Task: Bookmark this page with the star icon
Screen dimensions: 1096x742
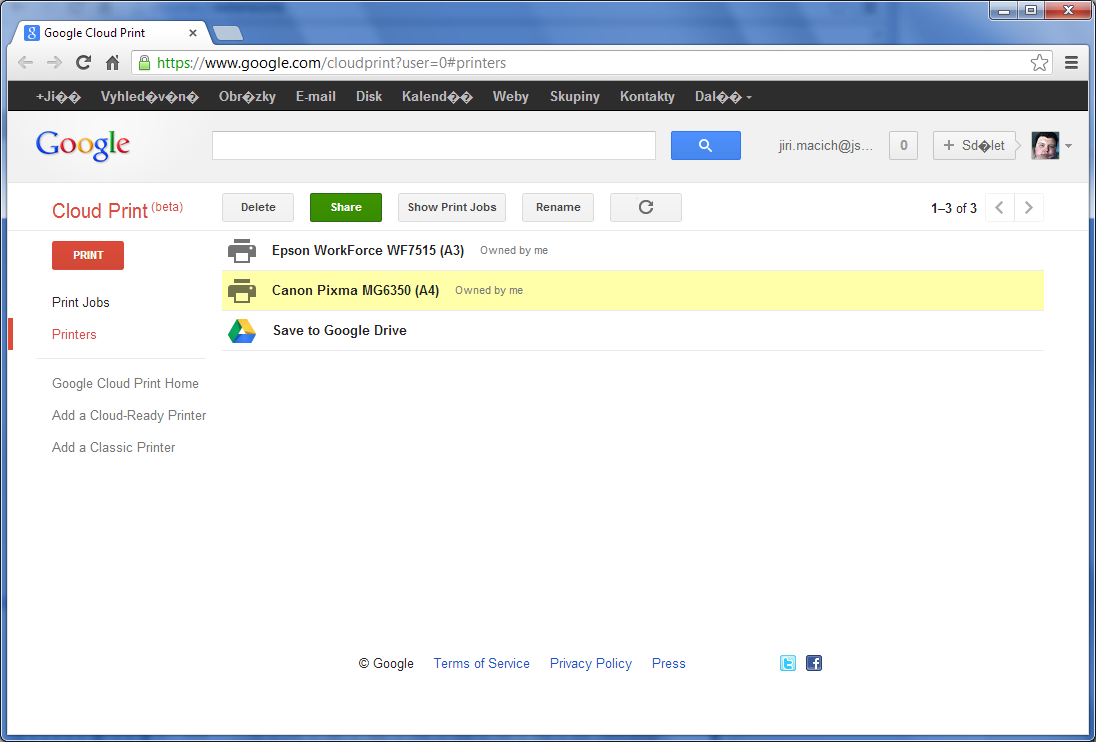Action: point(1039,63)
